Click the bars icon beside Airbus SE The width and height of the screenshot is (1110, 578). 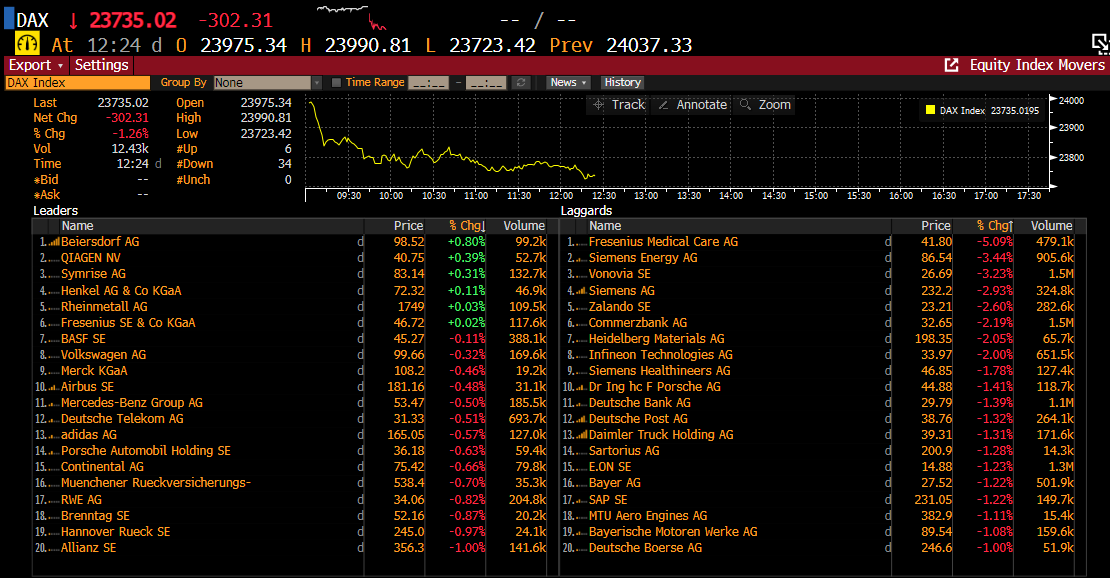tap(54, 387)
